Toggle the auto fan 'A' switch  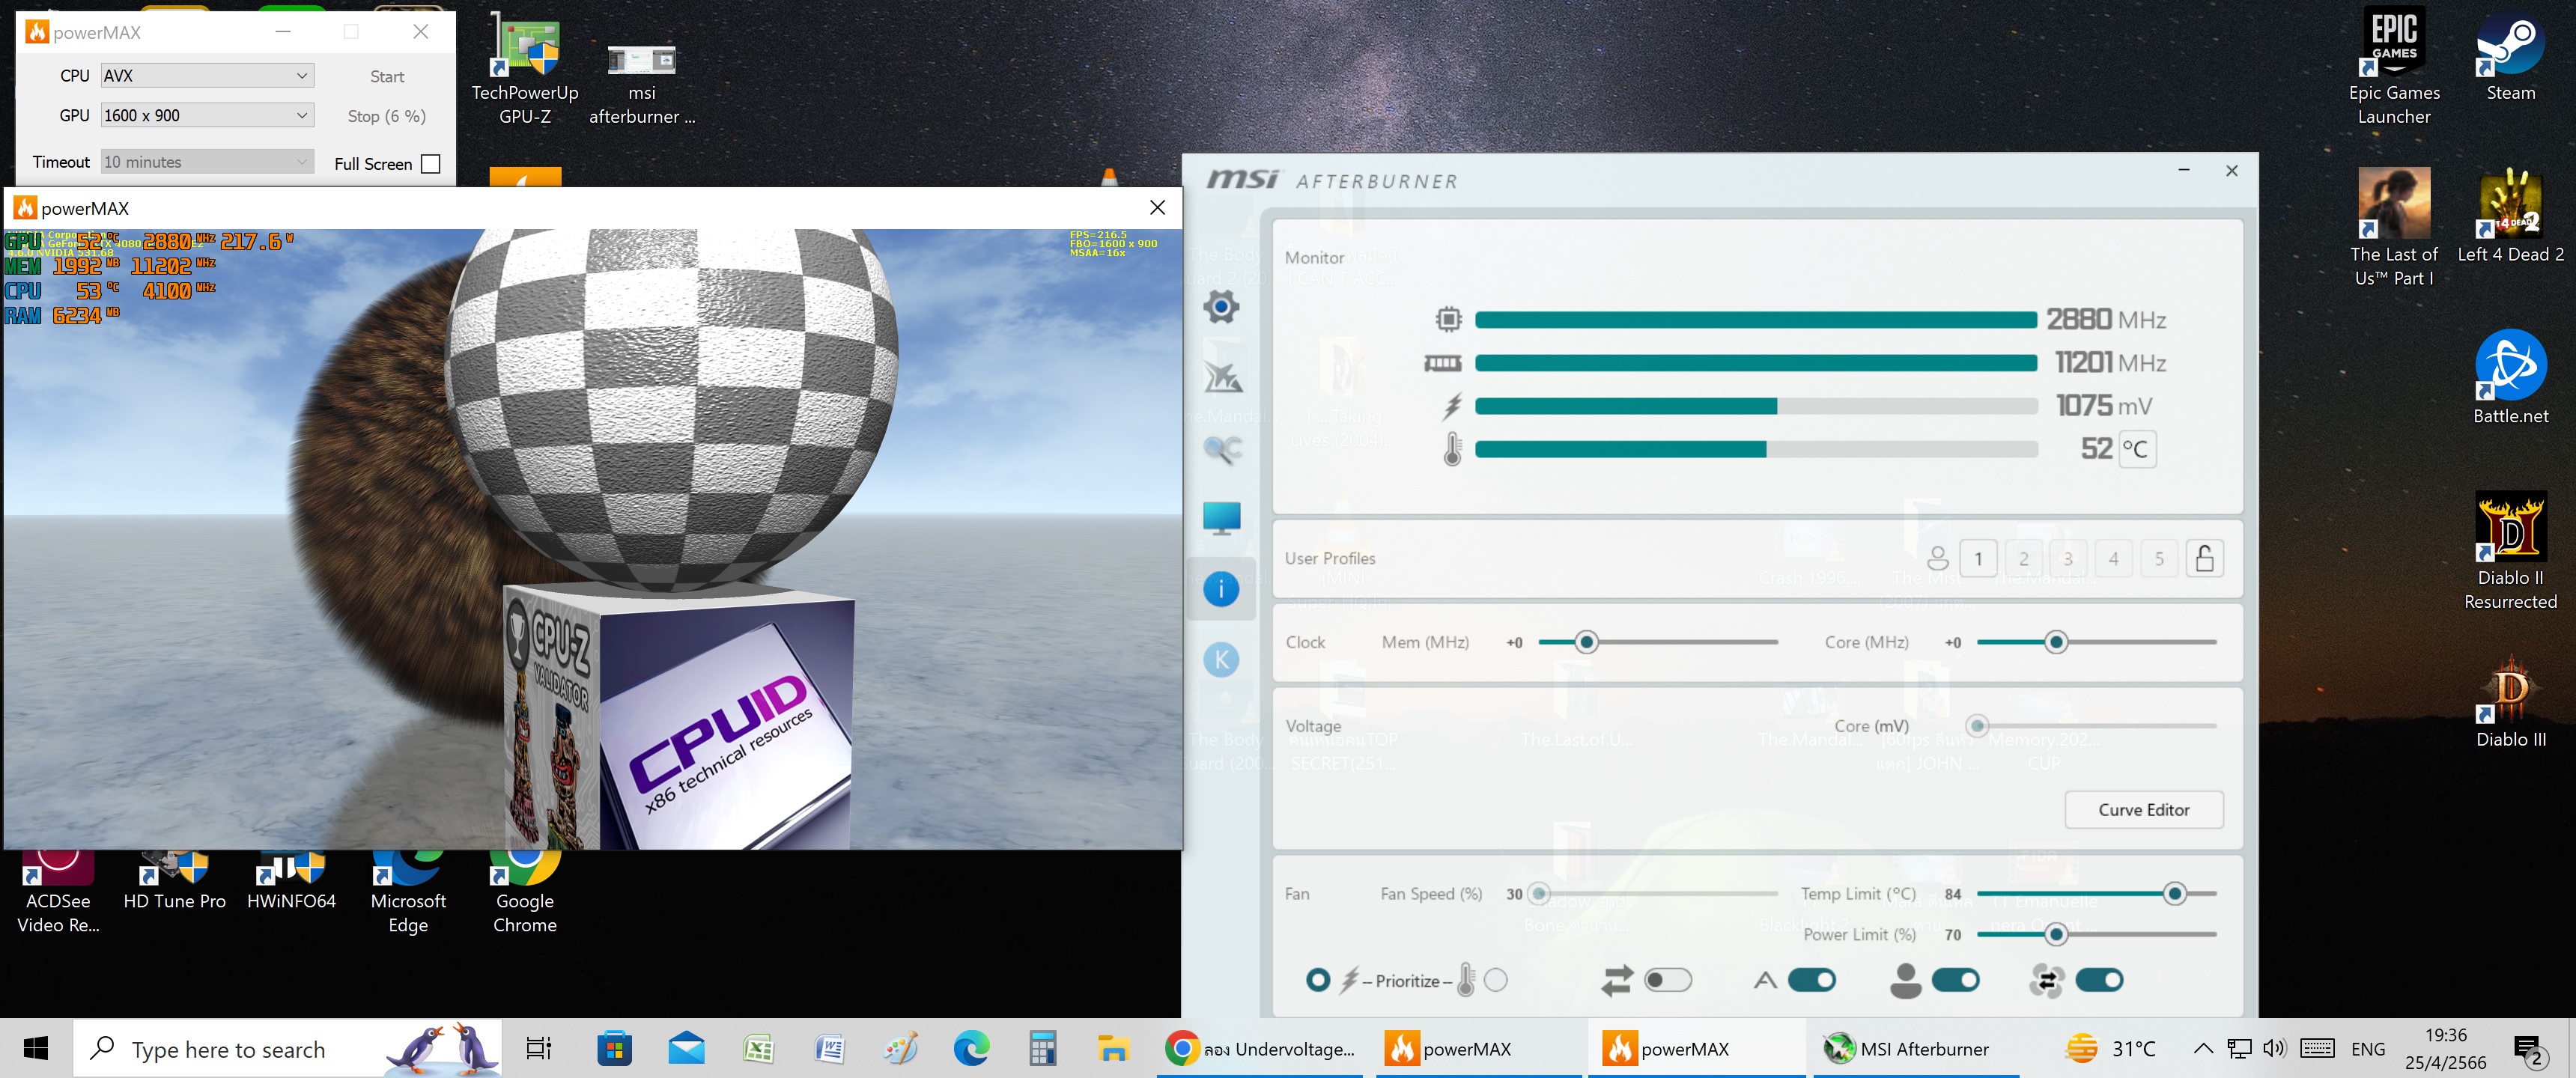tap(1811, 980)
